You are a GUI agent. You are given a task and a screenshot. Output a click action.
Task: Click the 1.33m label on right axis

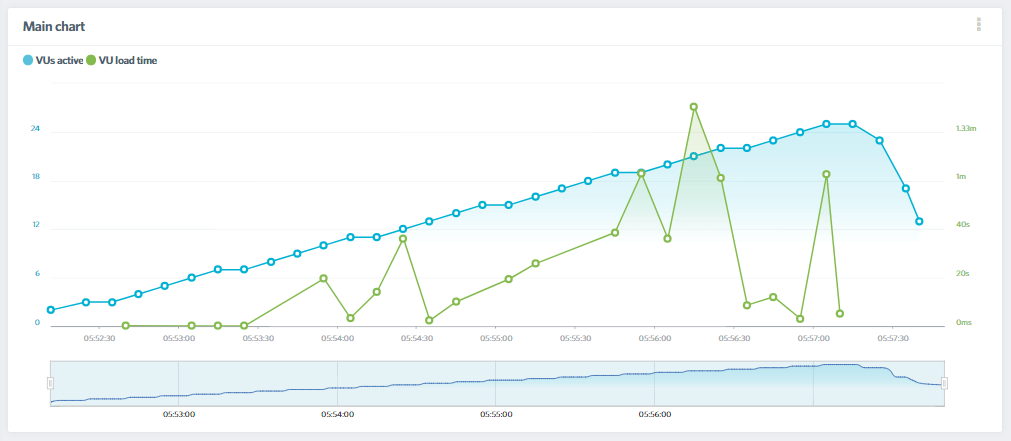tap(966, 129)
